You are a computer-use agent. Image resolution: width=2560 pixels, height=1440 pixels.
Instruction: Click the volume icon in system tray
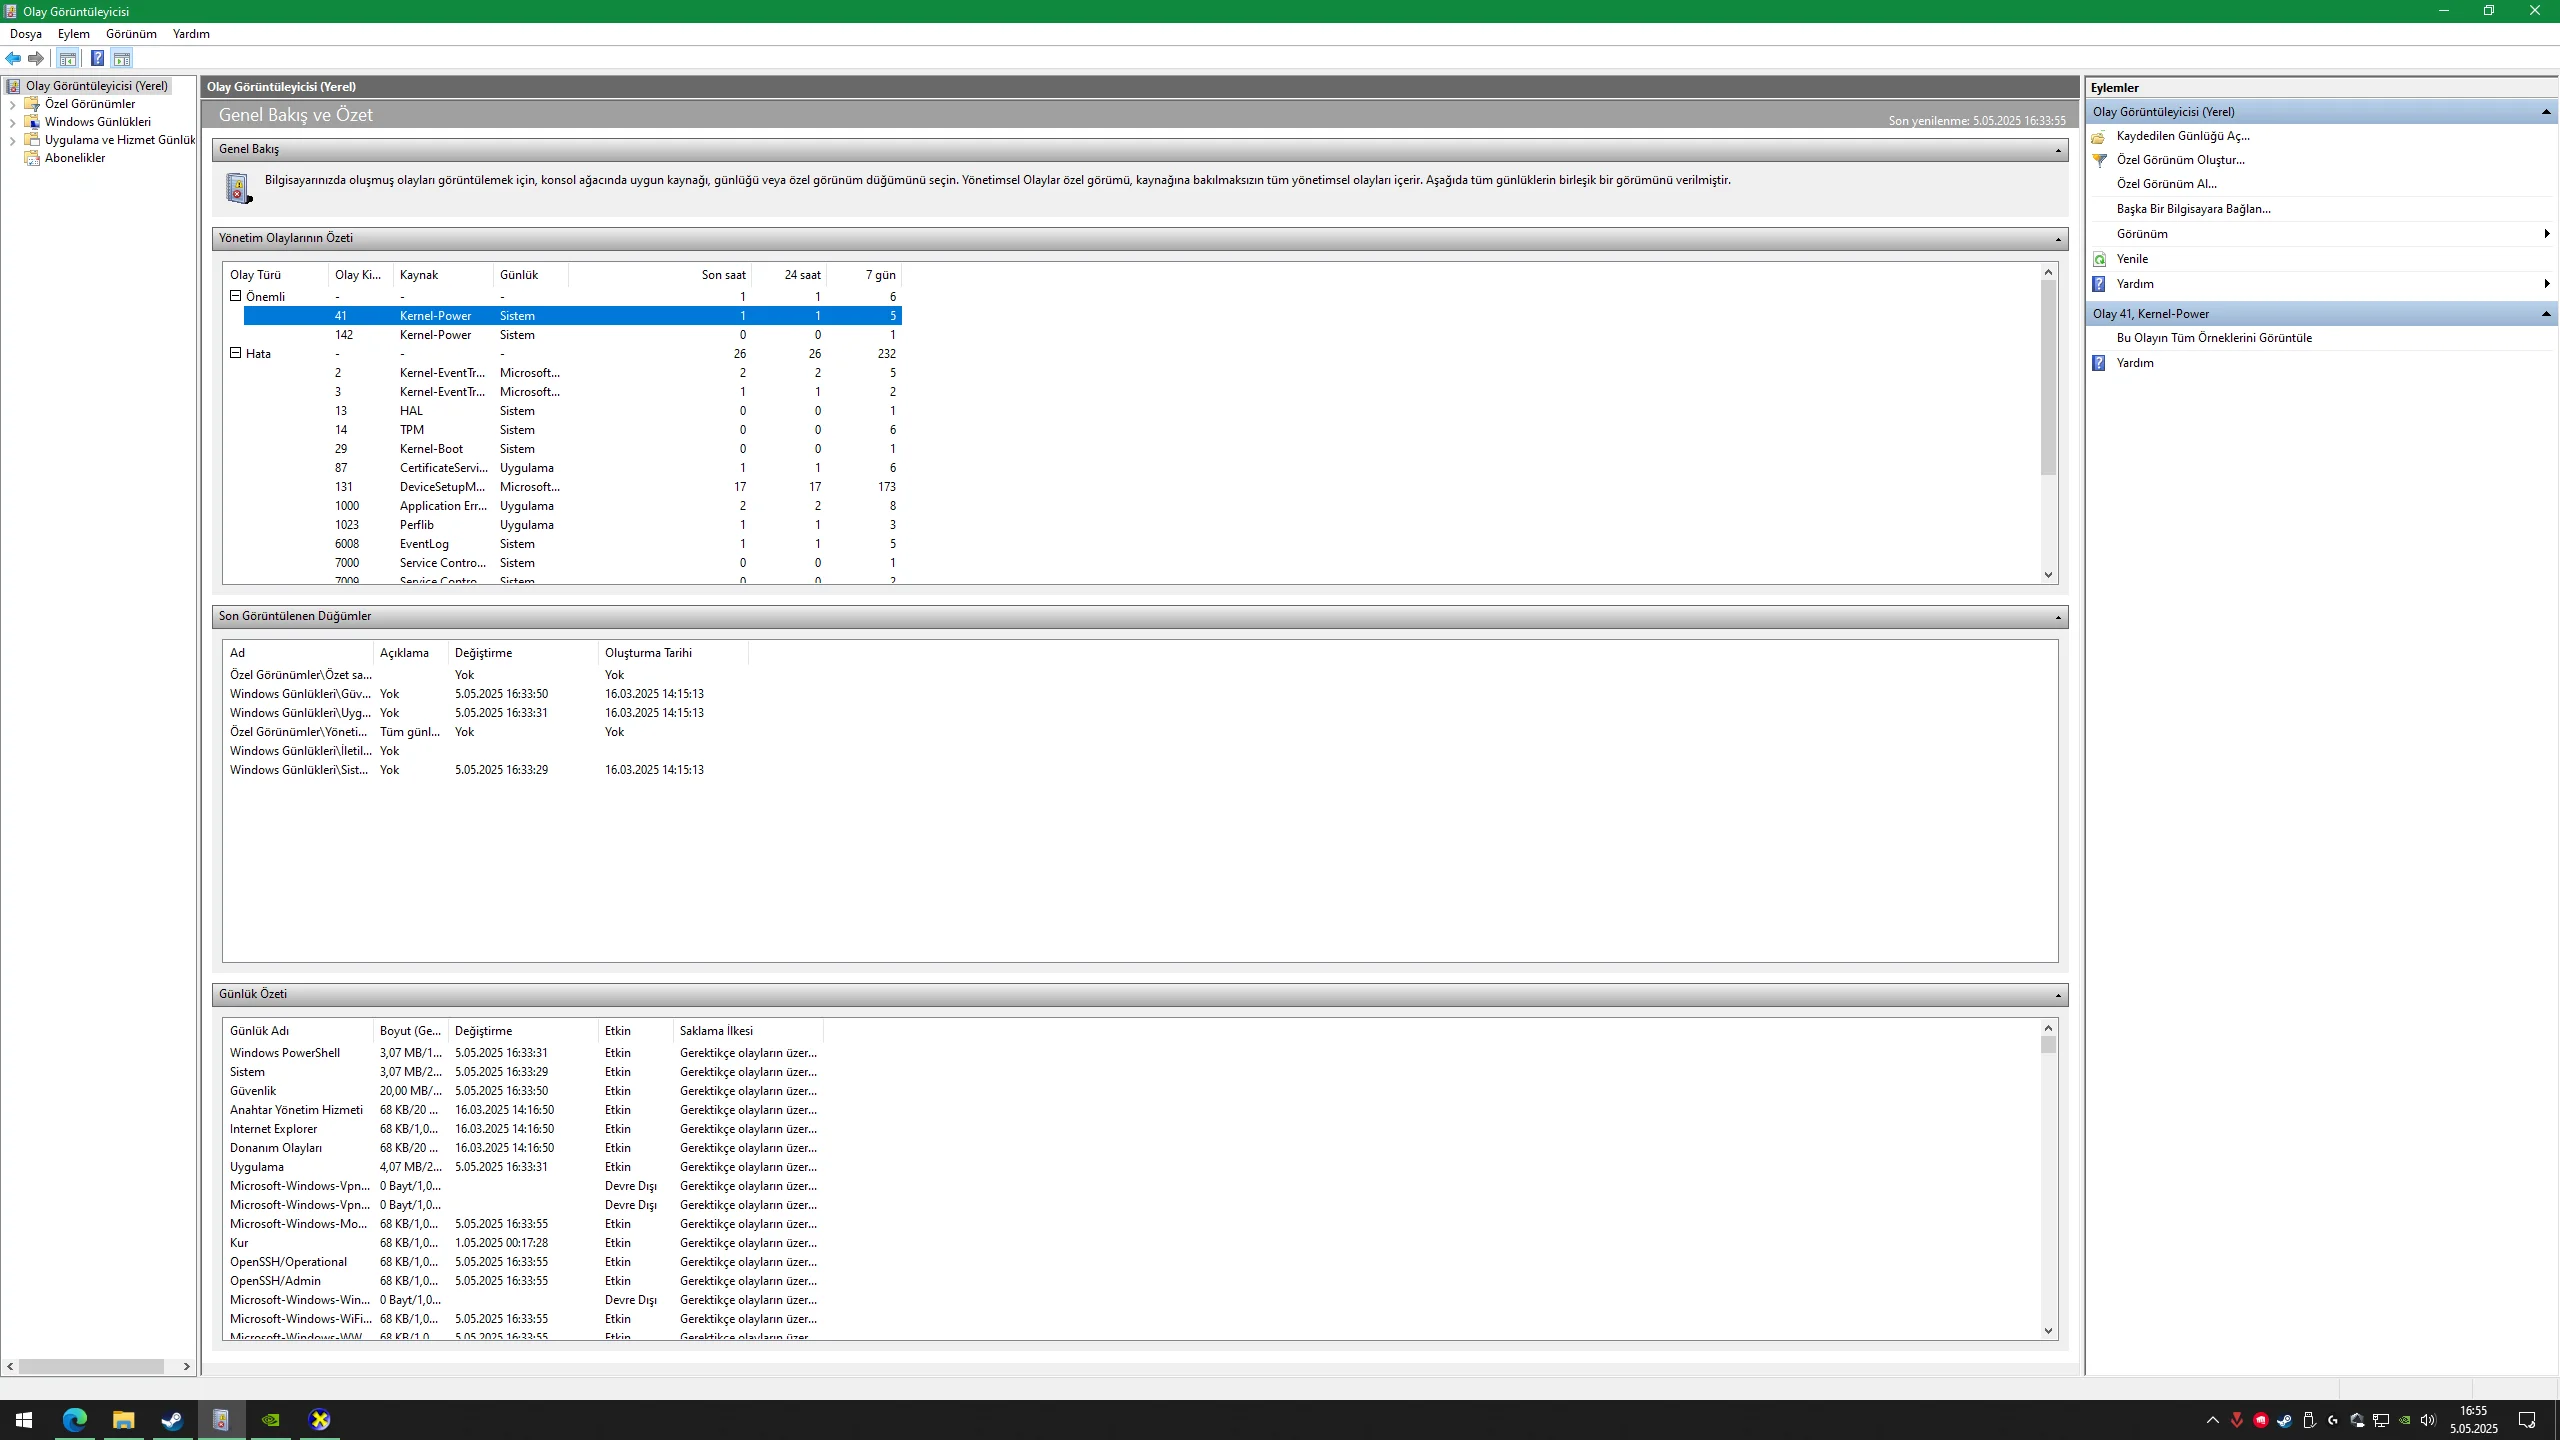(2428, 1420)
